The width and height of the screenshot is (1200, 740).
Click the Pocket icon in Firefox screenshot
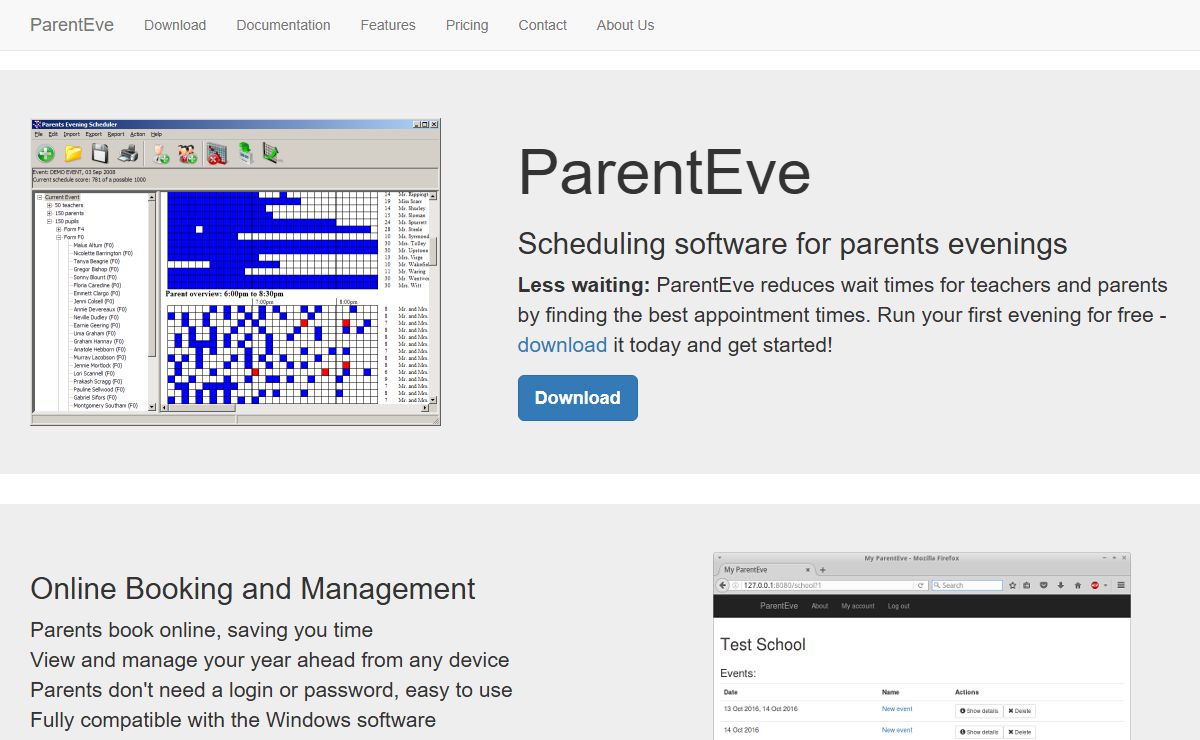coord(1044,585)
